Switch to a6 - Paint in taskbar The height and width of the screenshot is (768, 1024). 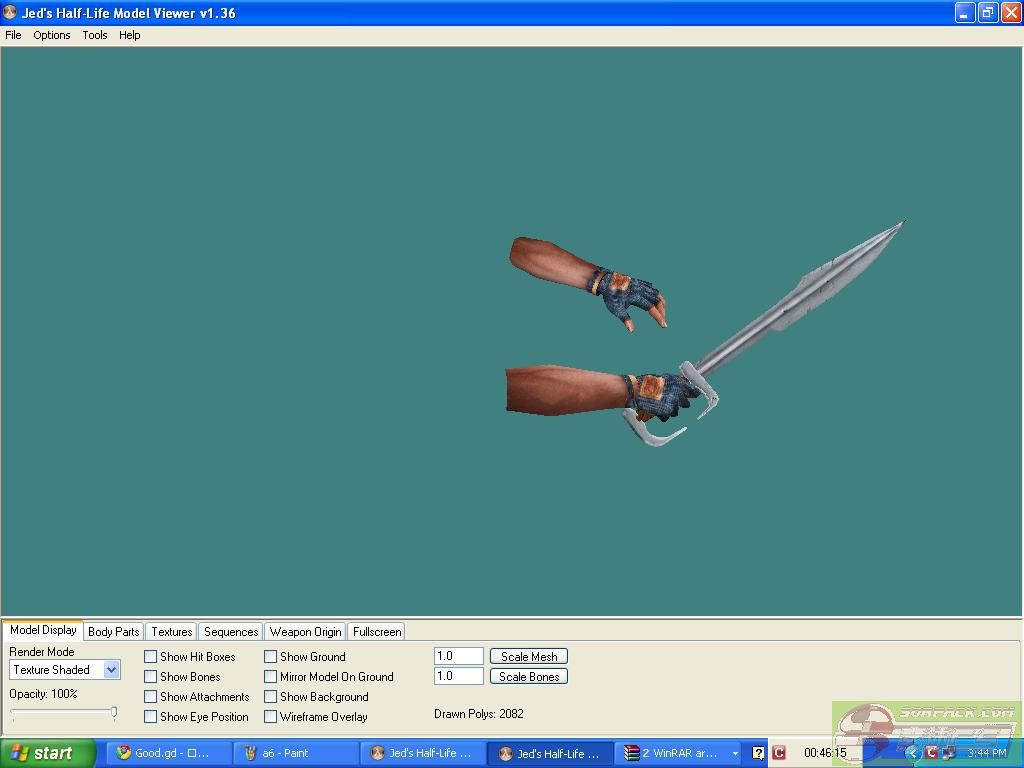[295, 753]
